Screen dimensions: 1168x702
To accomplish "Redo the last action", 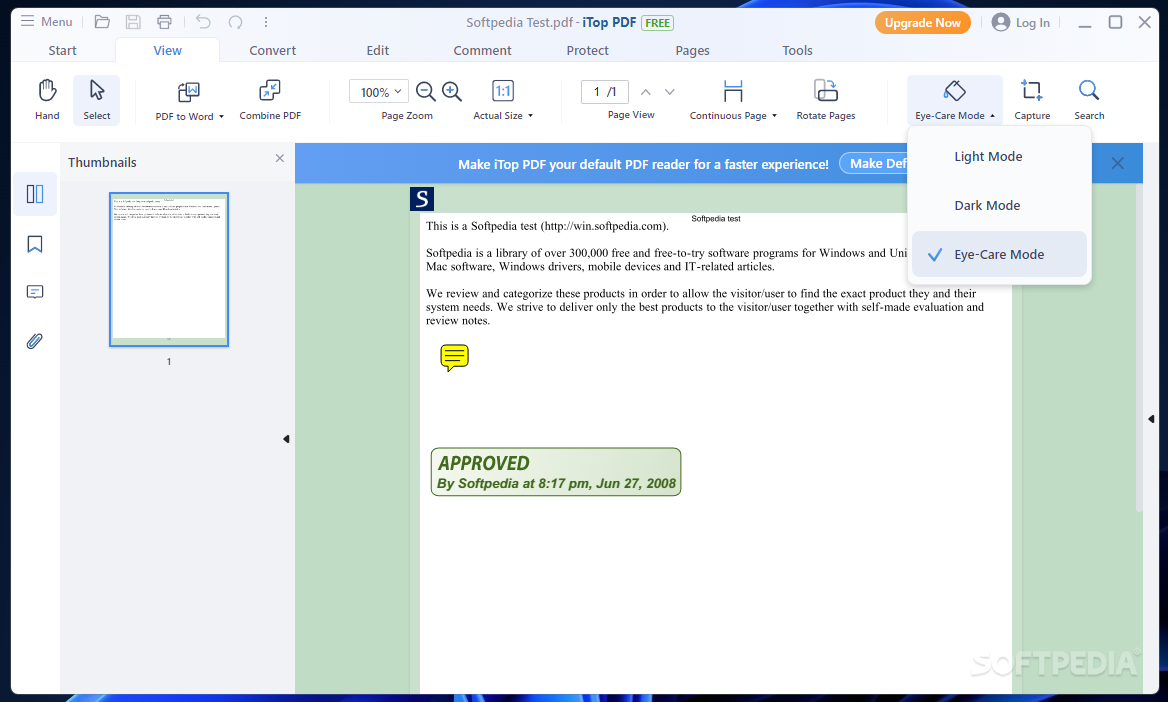I will pyautogui.click(x=235, y=22).
